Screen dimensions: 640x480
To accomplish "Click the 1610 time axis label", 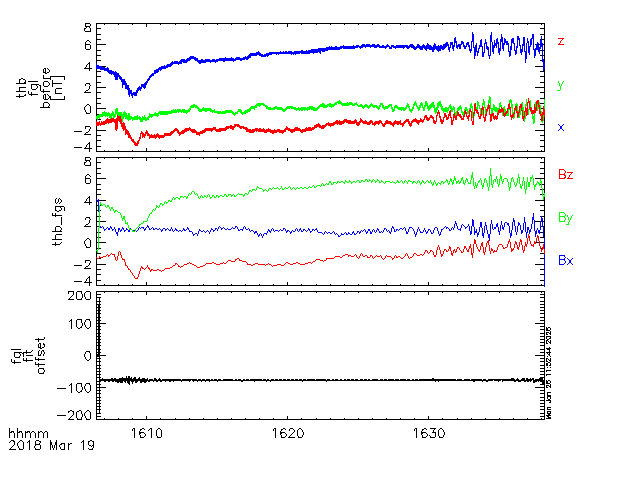I will pyautogui.click(x=147, y=433).
